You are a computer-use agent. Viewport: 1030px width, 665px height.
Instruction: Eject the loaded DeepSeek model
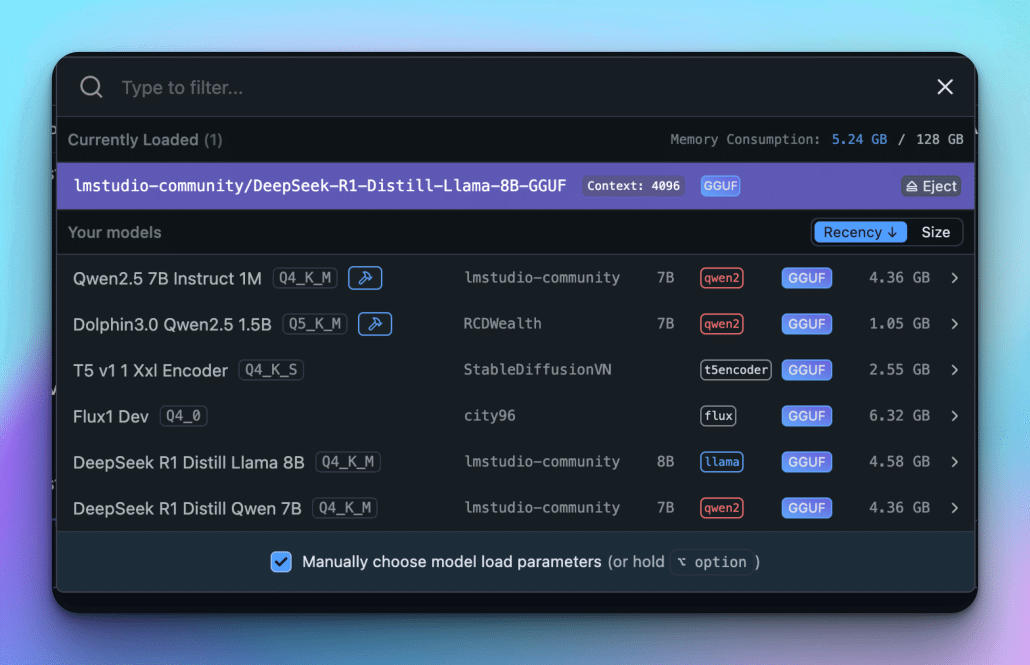click(x=931, y=186)
